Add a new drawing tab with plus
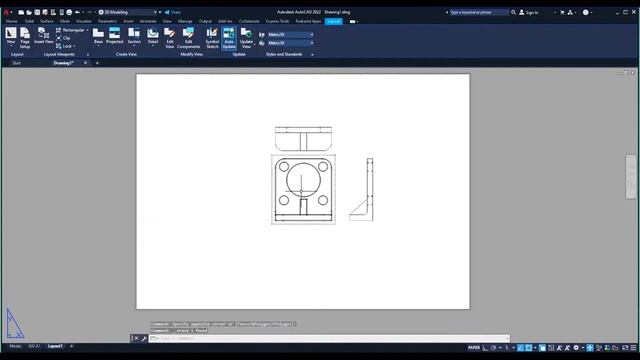 [97, 63]
